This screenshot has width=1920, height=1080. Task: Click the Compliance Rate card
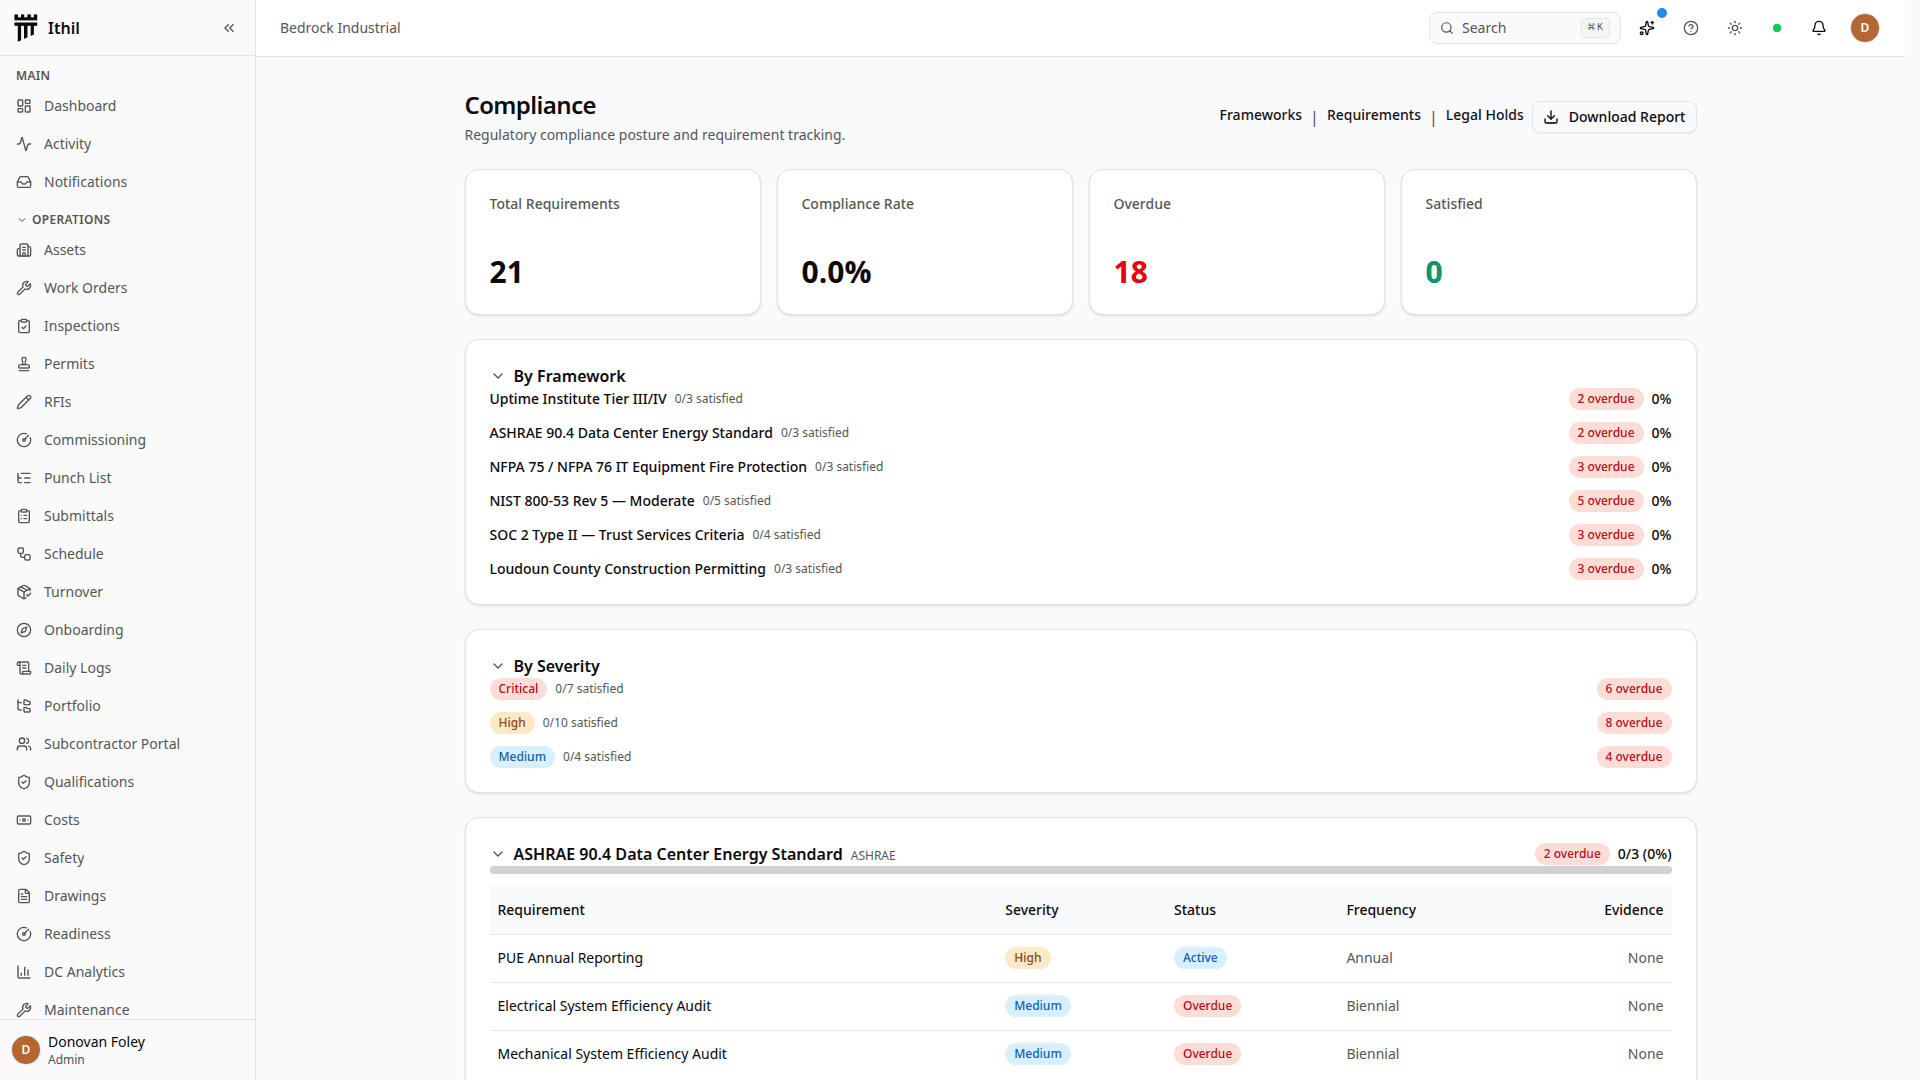(924, 242)
